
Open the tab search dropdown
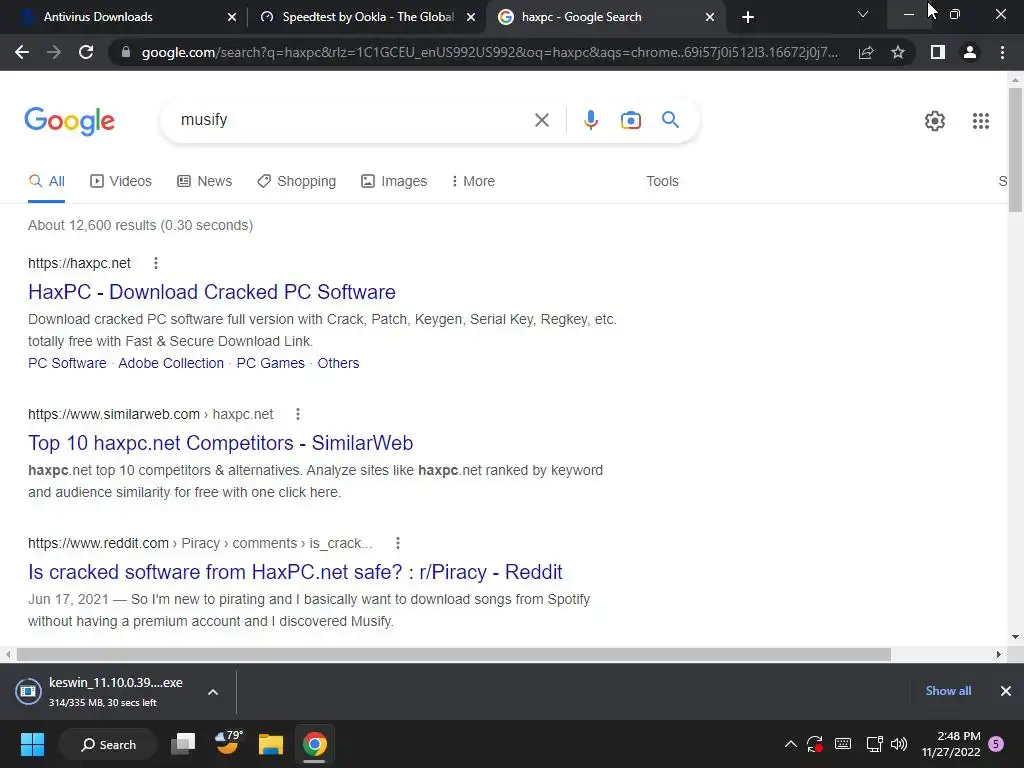point(863,14)
